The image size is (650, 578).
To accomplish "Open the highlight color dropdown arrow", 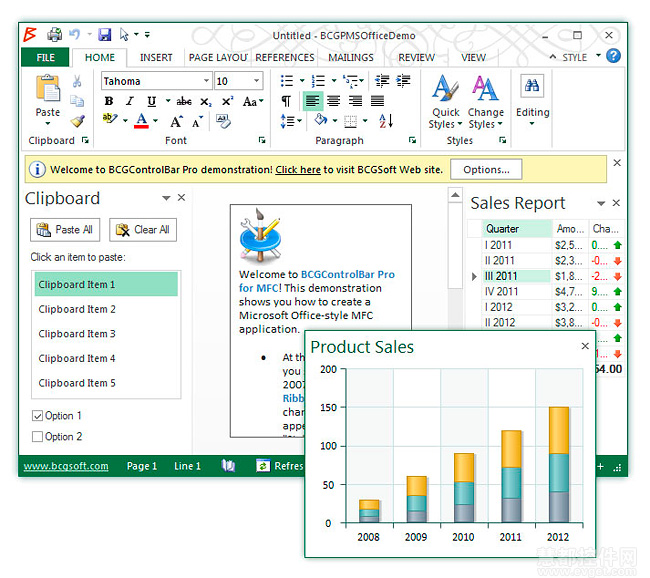I will pyautogui.click(x=125, y=121).
